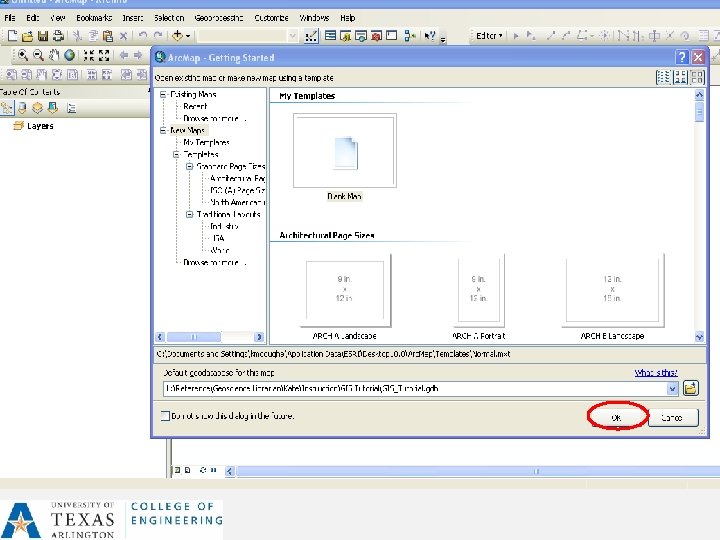Click the Full Extent globe icon

(70, 56)
